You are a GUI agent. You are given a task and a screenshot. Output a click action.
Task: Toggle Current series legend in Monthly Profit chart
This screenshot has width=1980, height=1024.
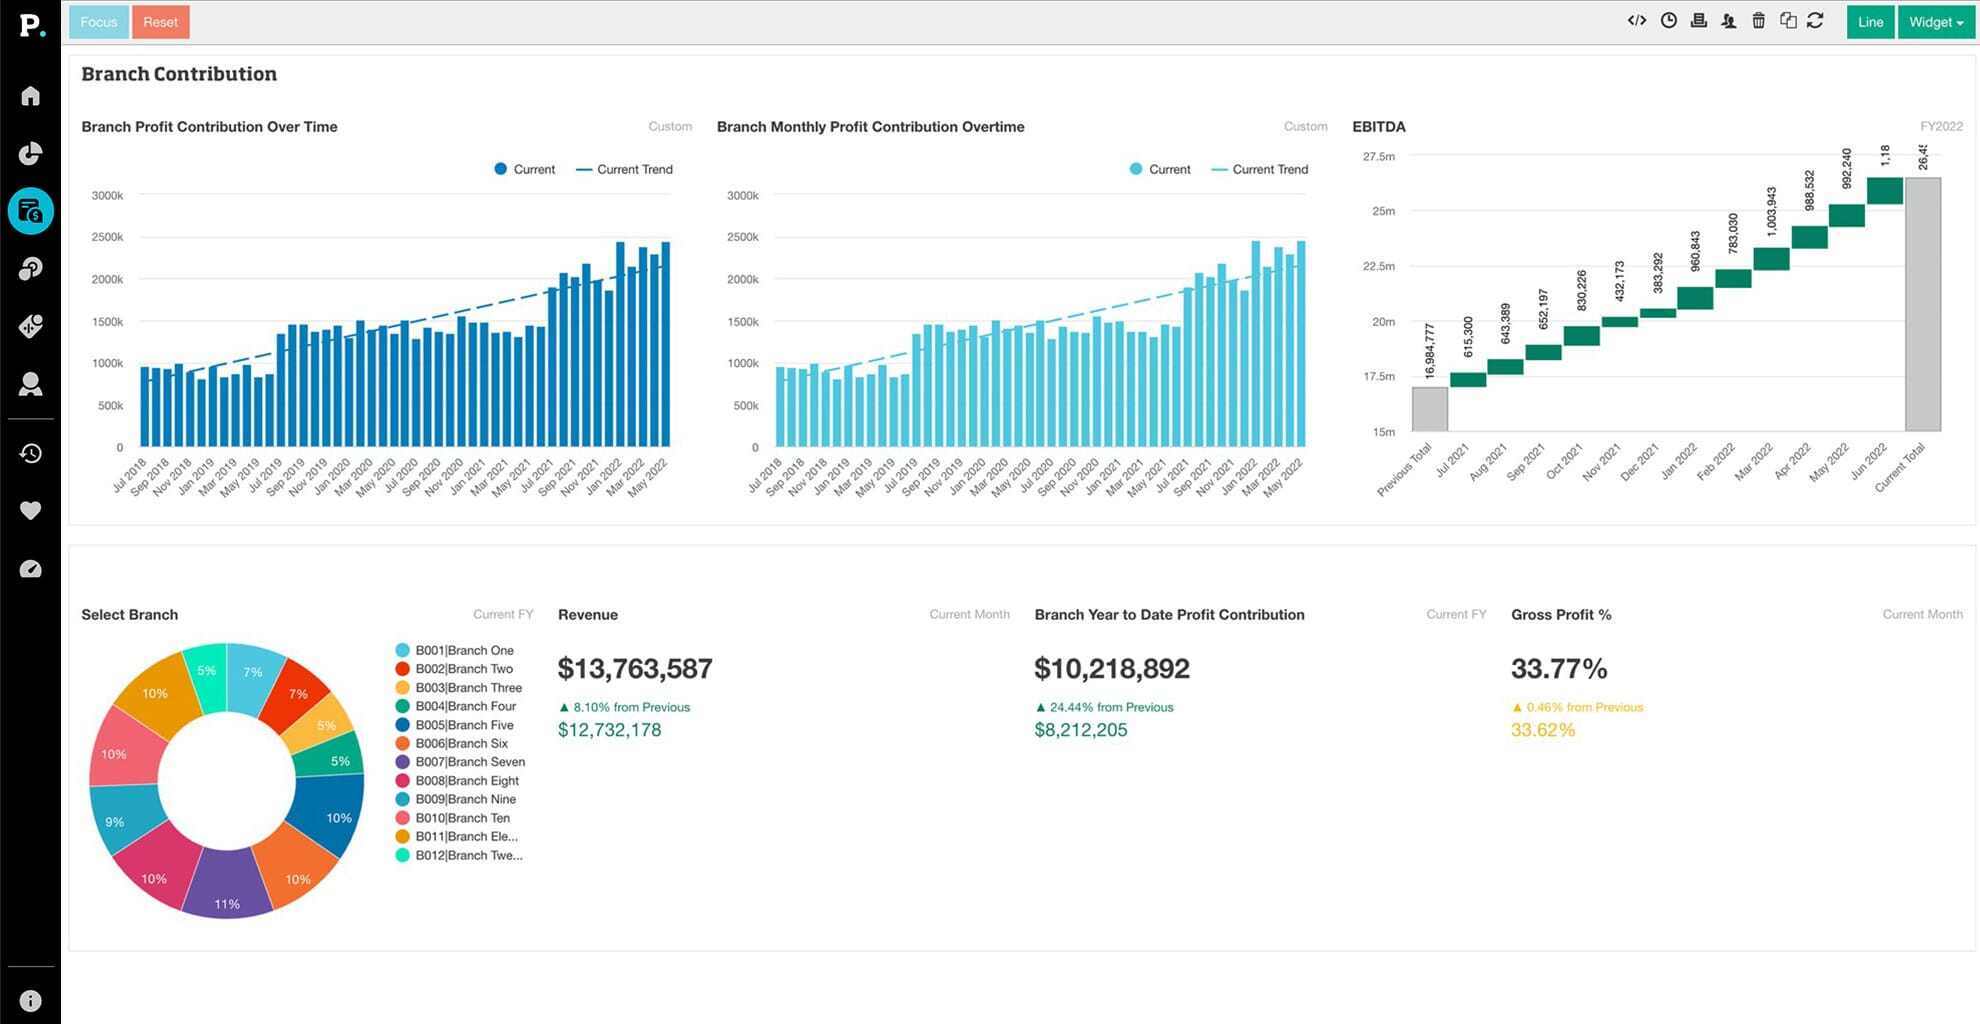tap(1168, 170)
